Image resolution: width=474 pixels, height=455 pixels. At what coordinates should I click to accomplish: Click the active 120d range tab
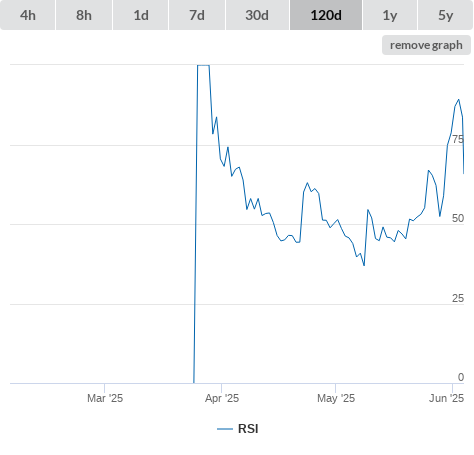[326, 15]
